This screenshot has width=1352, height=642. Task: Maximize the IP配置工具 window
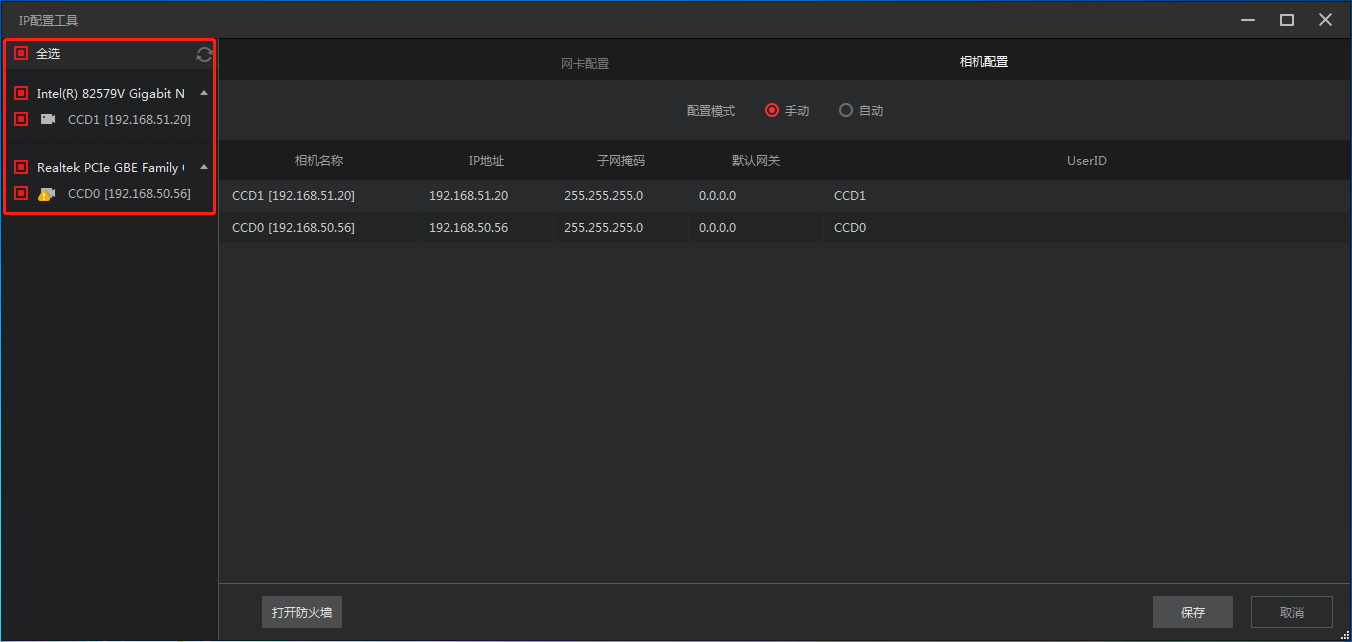tap(1287, 20)
